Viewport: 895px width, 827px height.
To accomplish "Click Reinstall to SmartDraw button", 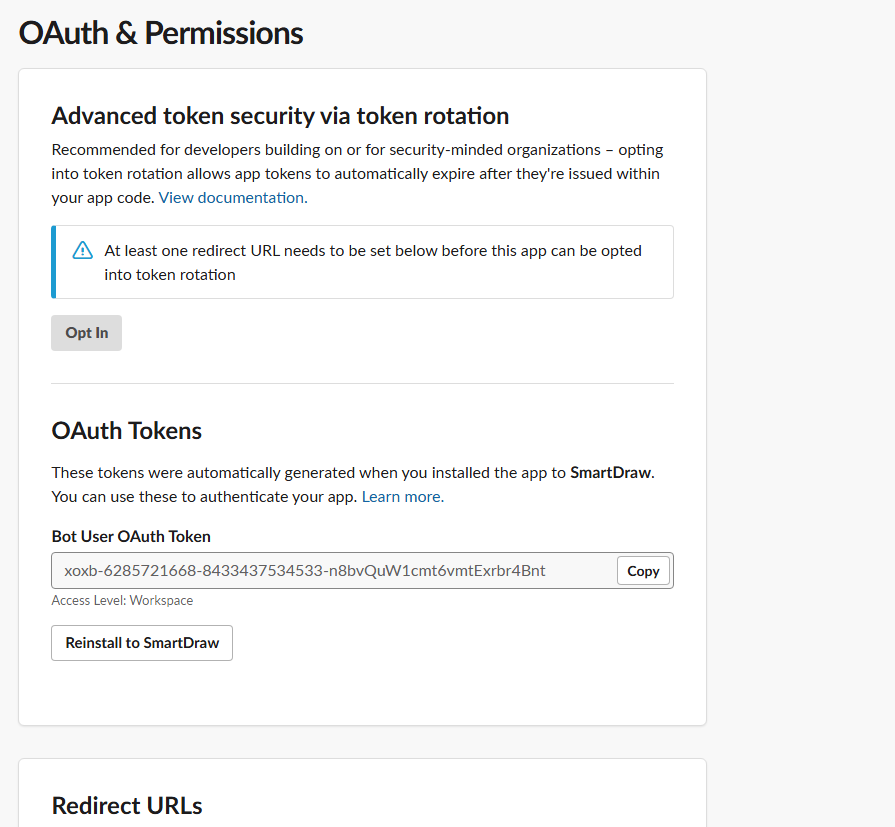I will 142,643.
